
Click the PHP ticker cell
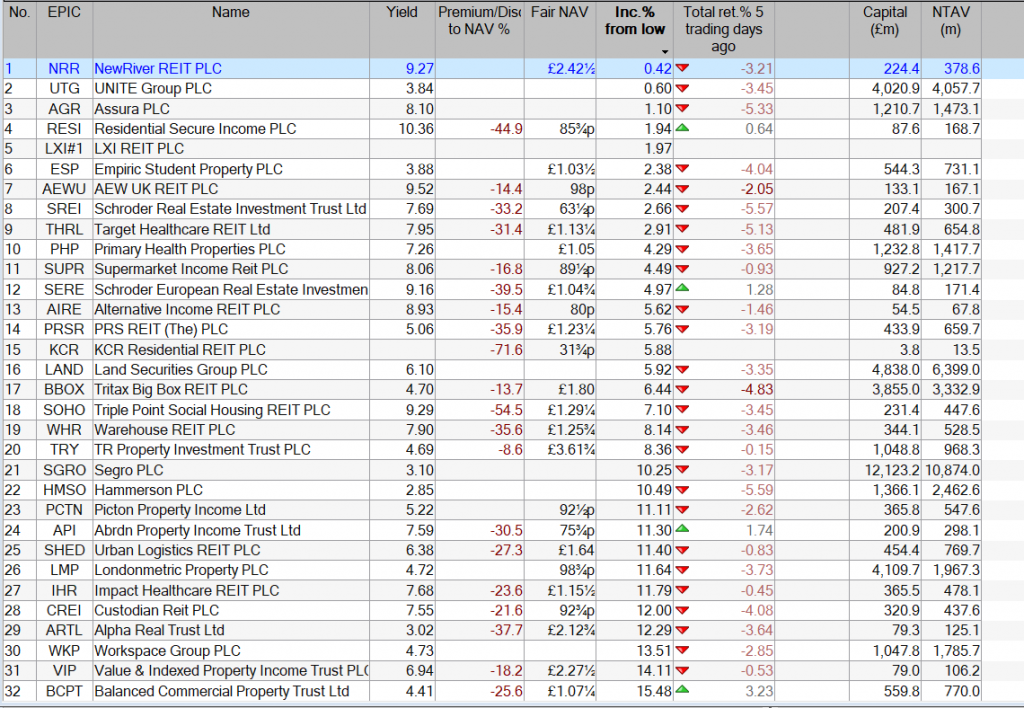point(64,249)
